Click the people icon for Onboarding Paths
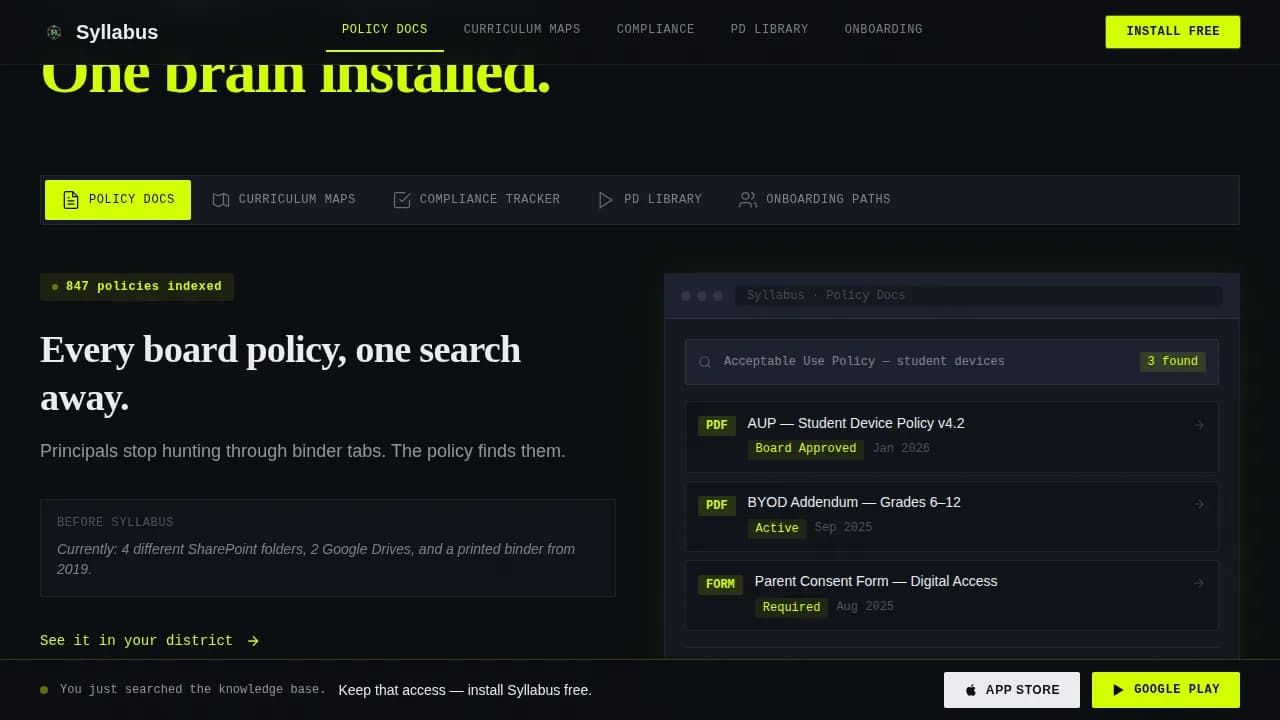This screenshot has height=720, width=1280. tap(748, 200)
